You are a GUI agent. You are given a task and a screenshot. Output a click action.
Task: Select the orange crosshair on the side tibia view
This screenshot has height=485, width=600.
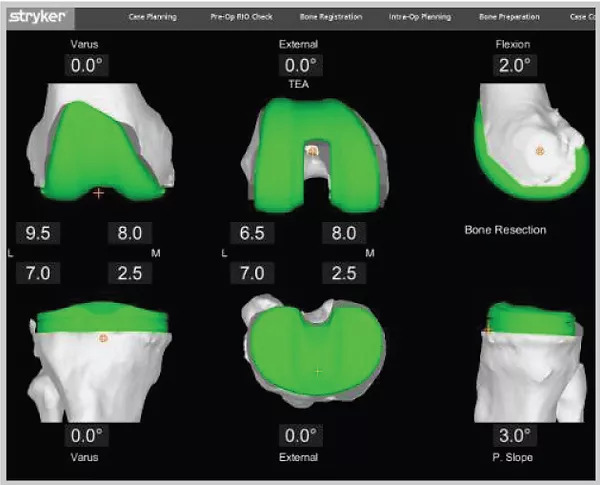(488, 329)
